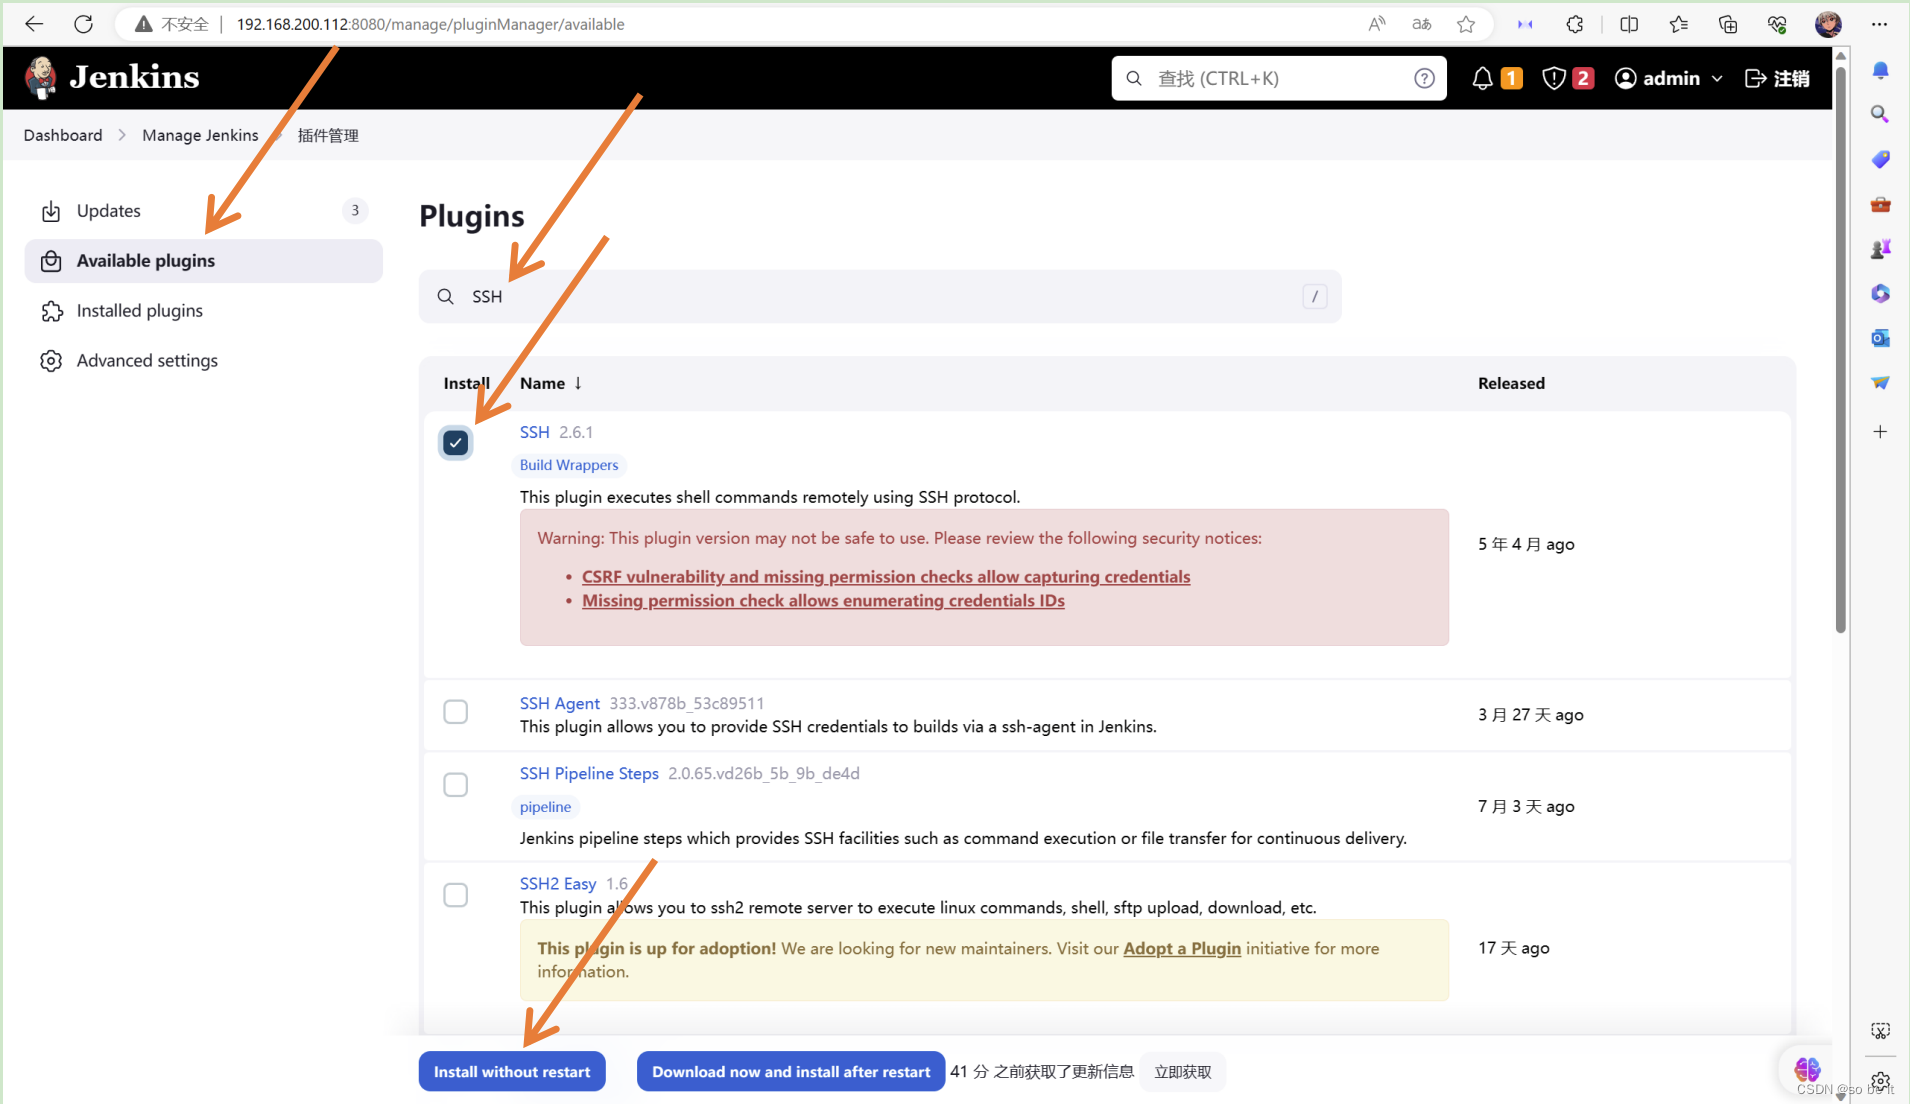
Task: Go to Manage Jenkins breadcrumb
Action: 200,135
